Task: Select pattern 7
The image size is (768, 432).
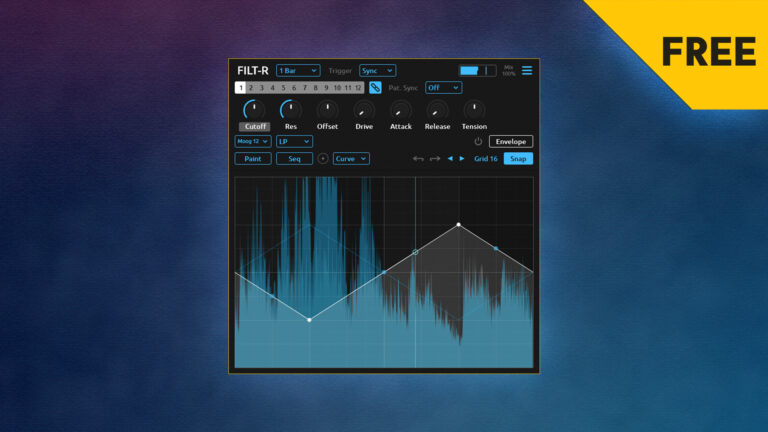Action: [305, 88]
